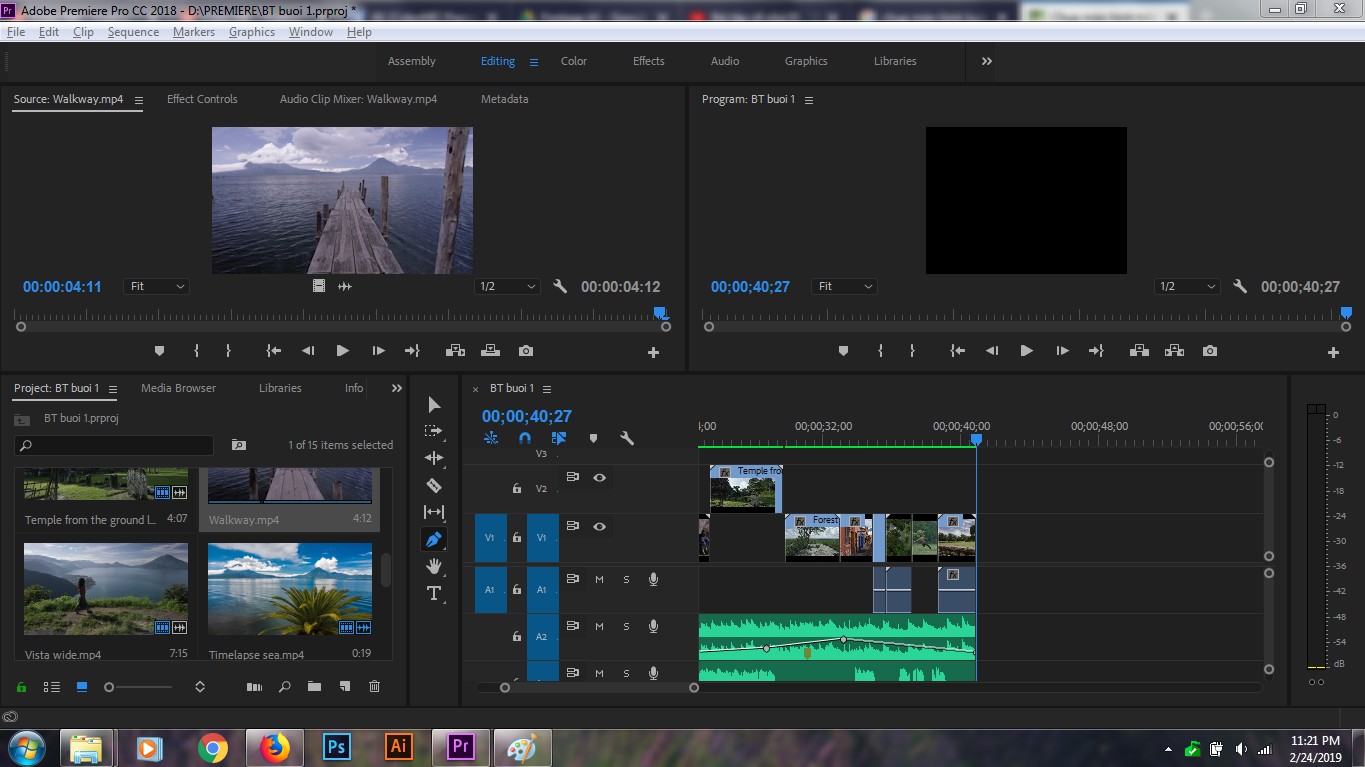Click the Project panel thumbnail zoom slider
The height and width of the screenshot is (767, 1365).
point(139,687)
